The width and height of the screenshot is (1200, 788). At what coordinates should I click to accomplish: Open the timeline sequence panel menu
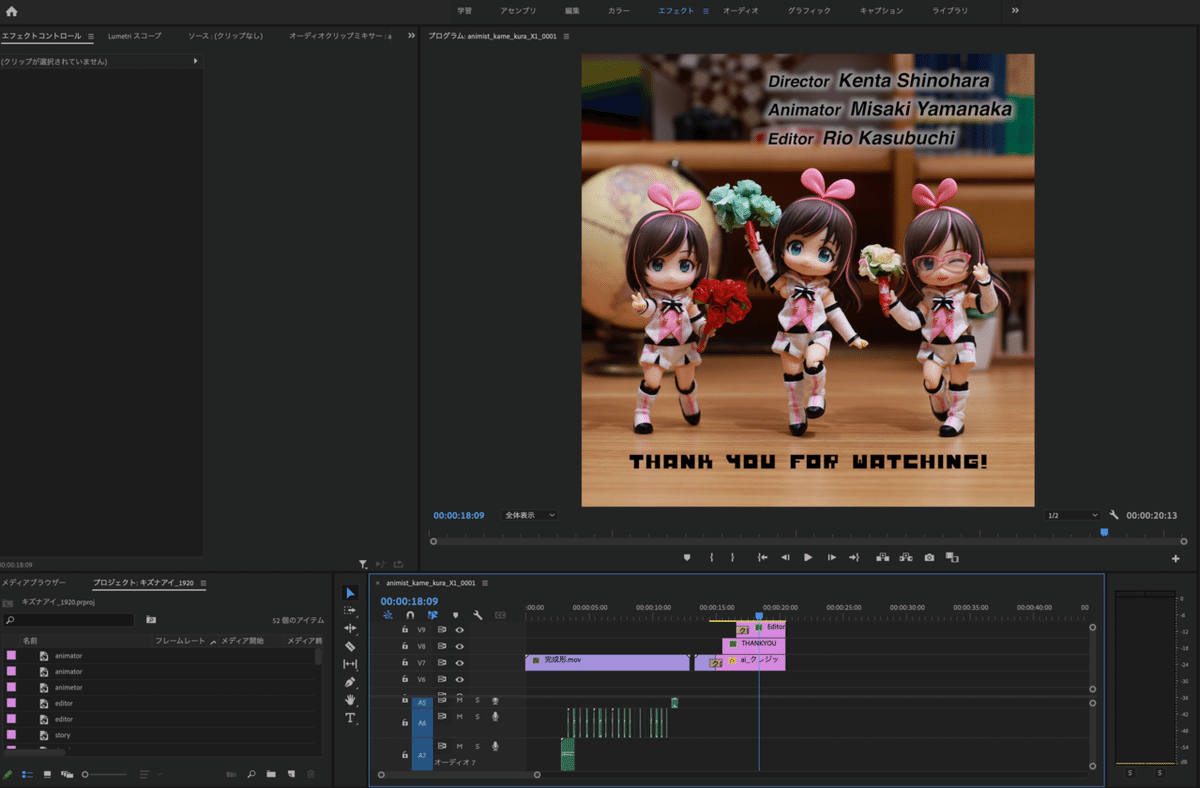point(485,582)
